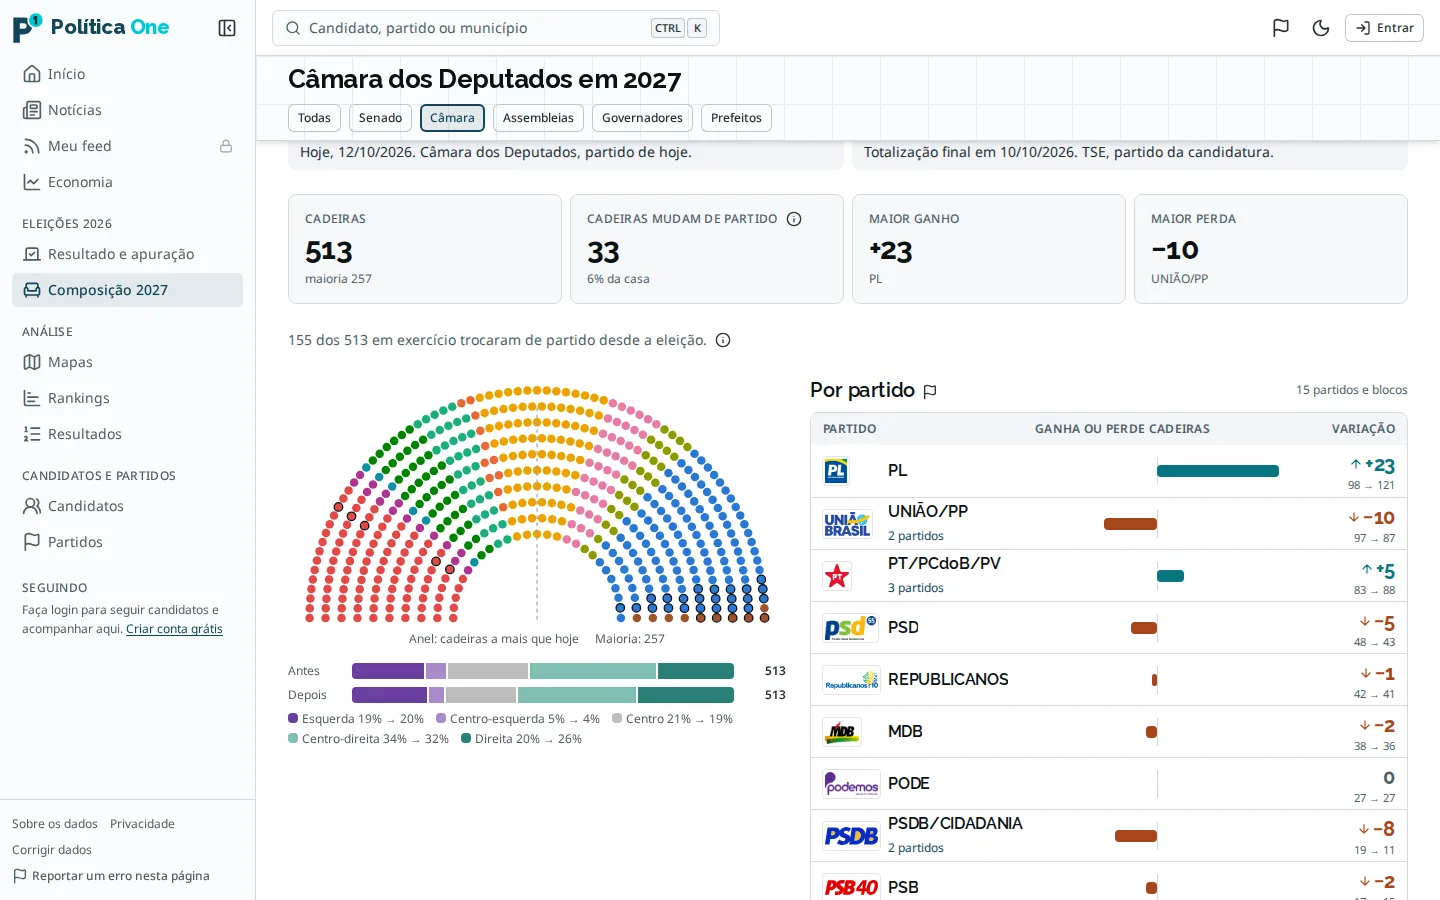This screenshot has height=900, width=1440.
Task: Click the PSB 40 logo
Action: pyautogui.click(x=851, y=887)
